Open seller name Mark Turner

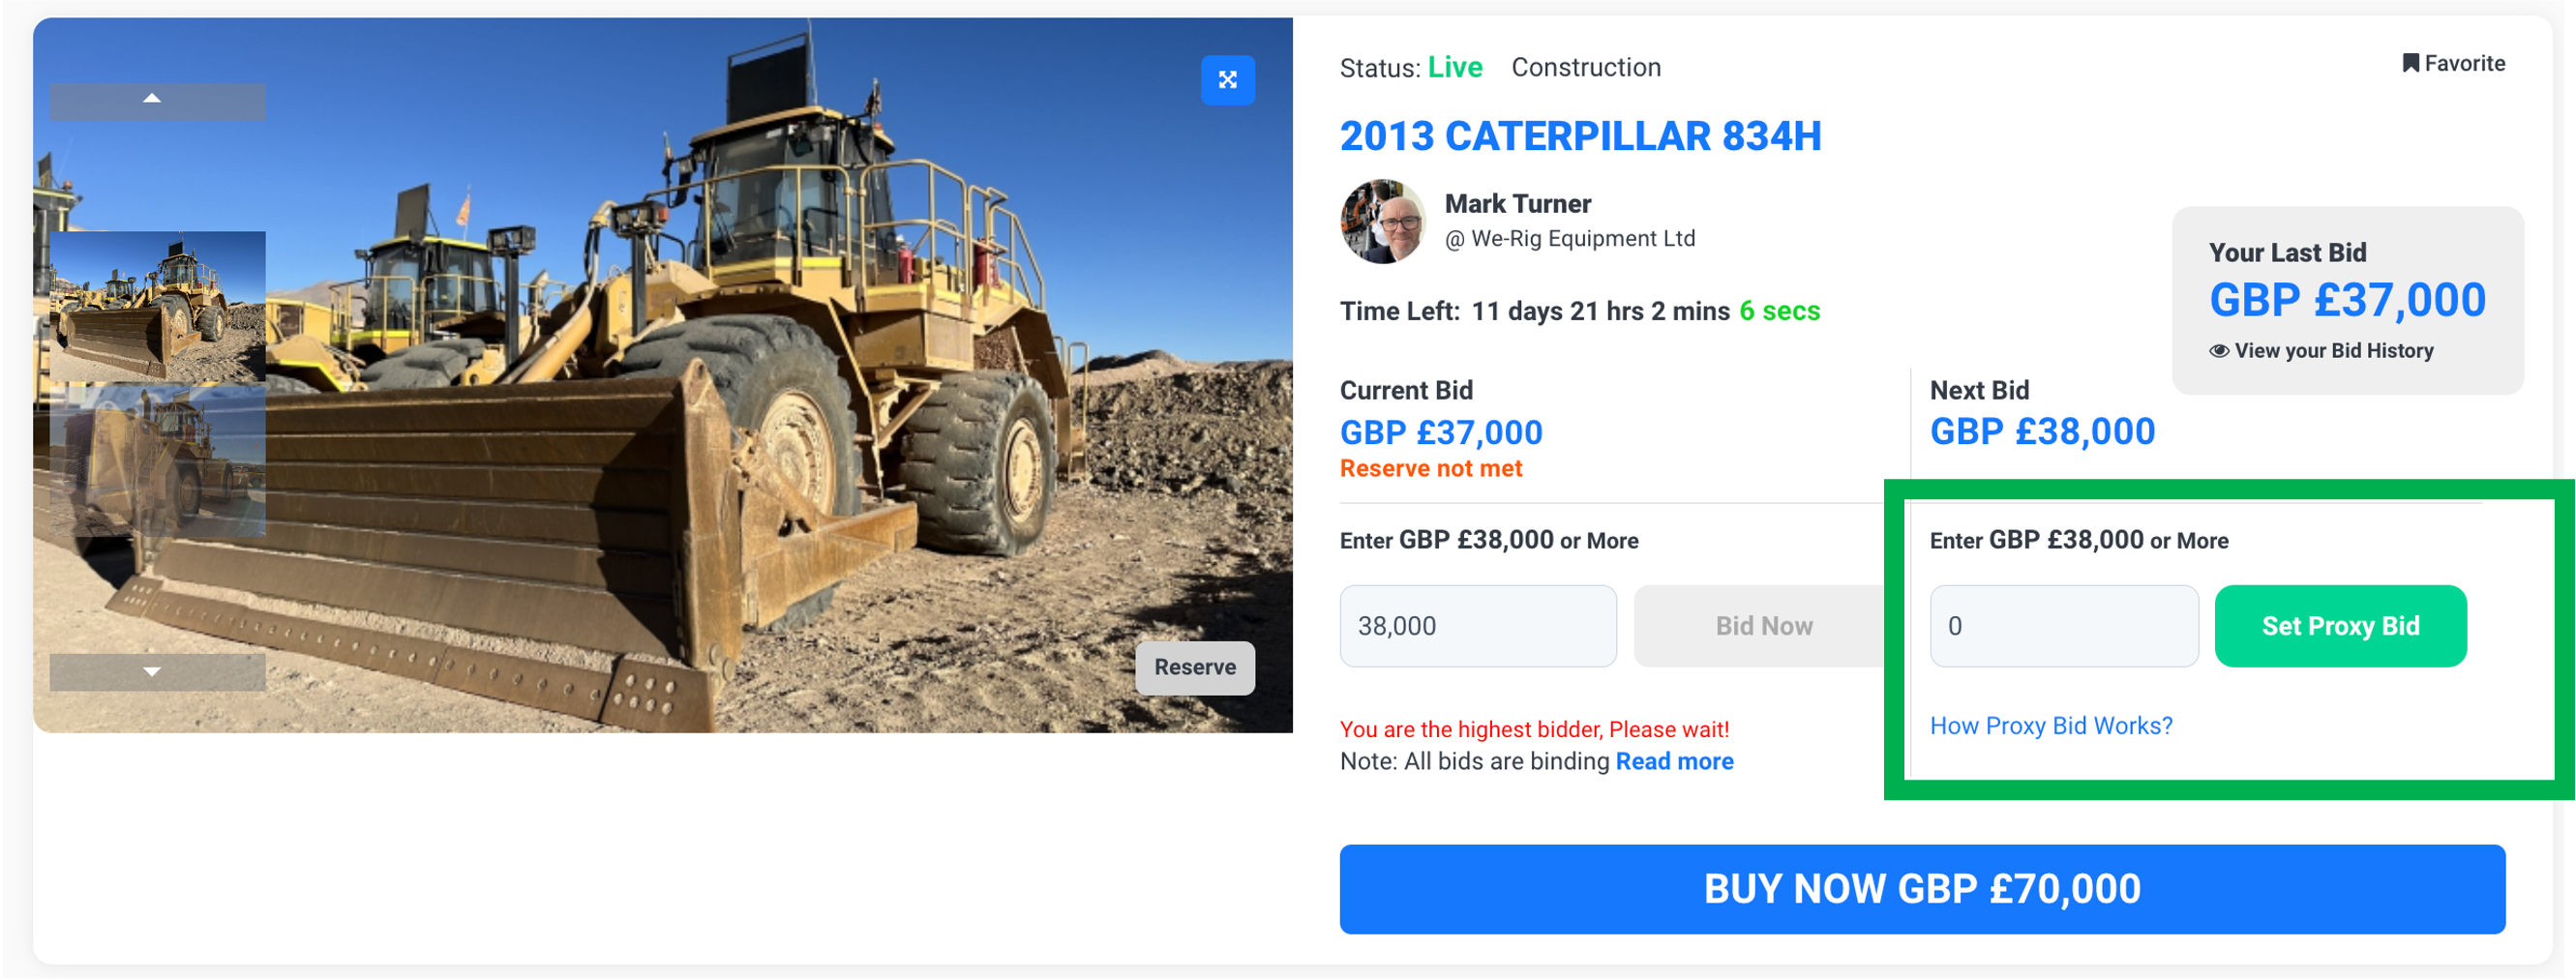pyautogui.click(x=1517, y=204)
